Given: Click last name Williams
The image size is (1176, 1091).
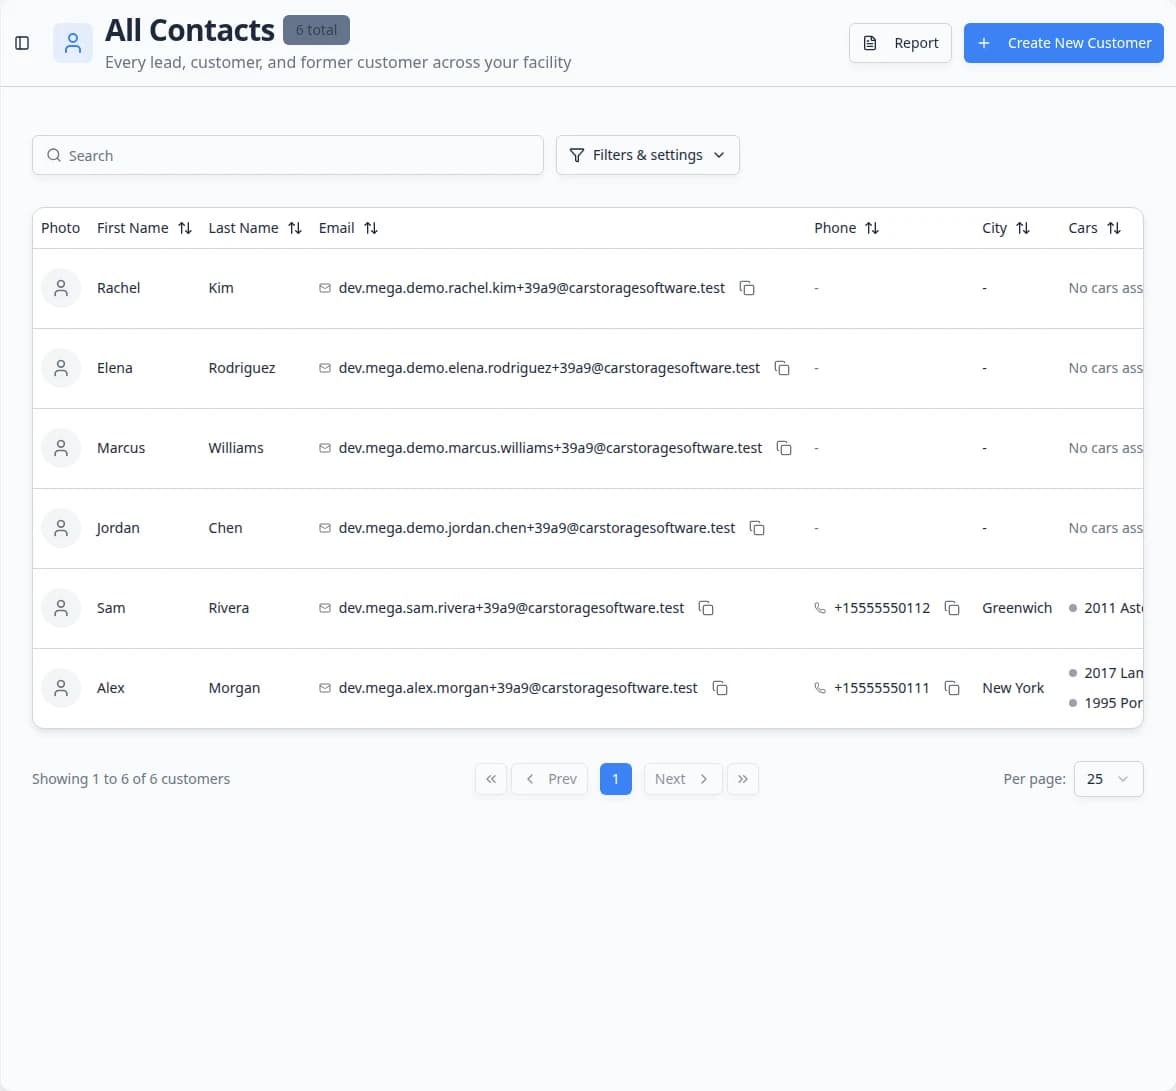Looking at the screenshot, I should (236, 448).
